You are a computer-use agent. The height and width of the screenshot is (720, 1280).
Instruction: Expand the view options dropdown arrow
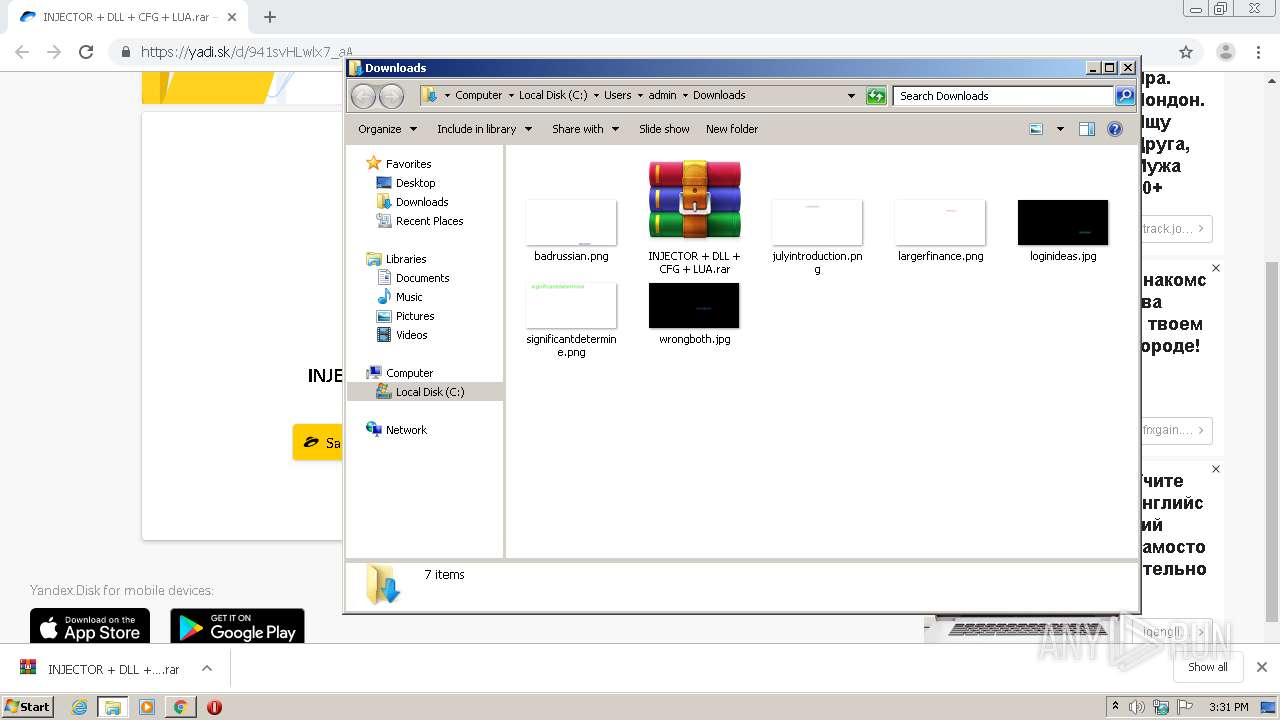(1060, 129)
